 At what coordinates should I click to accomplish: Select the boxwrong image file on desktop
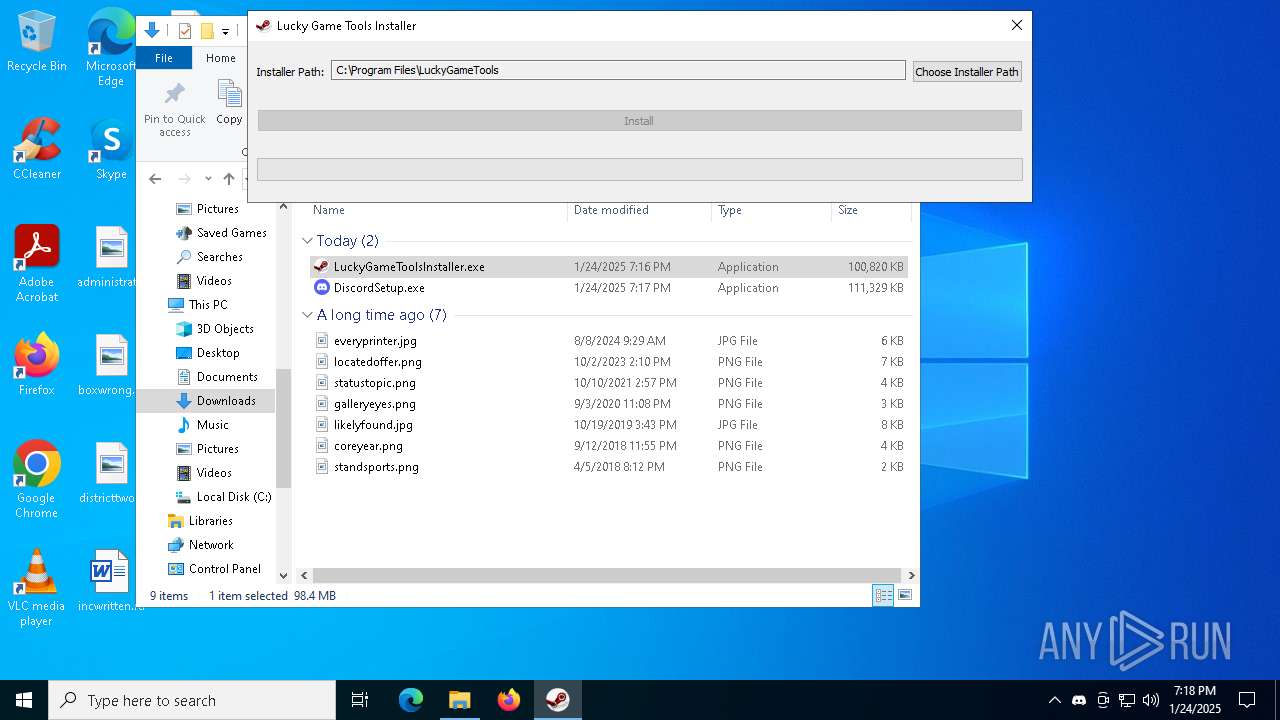[x=111, y=365]
